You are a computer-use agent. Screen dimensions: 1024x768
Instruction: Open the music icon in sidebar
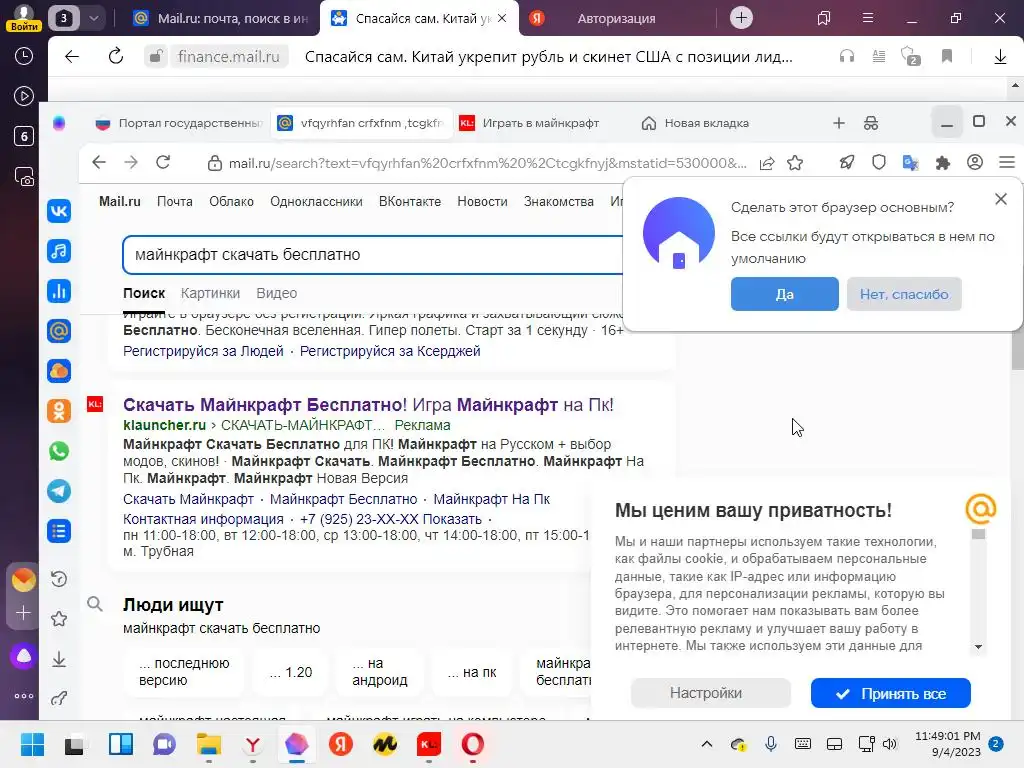(59, 251)
